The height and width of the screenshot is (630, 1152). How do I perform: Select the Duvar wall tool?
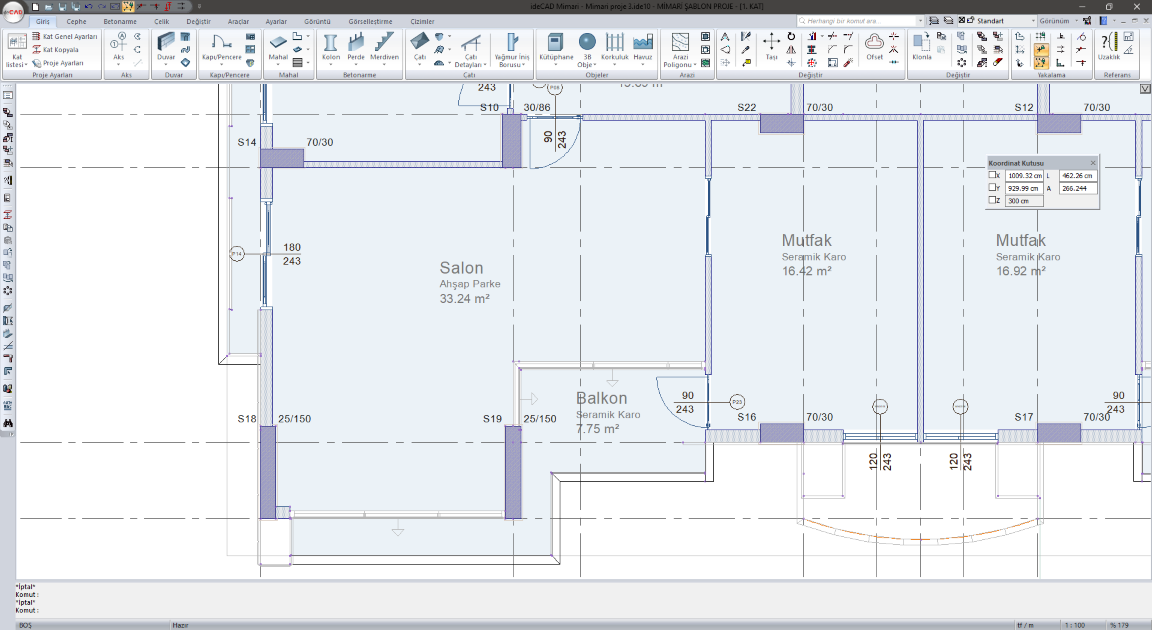pos(166,45)
